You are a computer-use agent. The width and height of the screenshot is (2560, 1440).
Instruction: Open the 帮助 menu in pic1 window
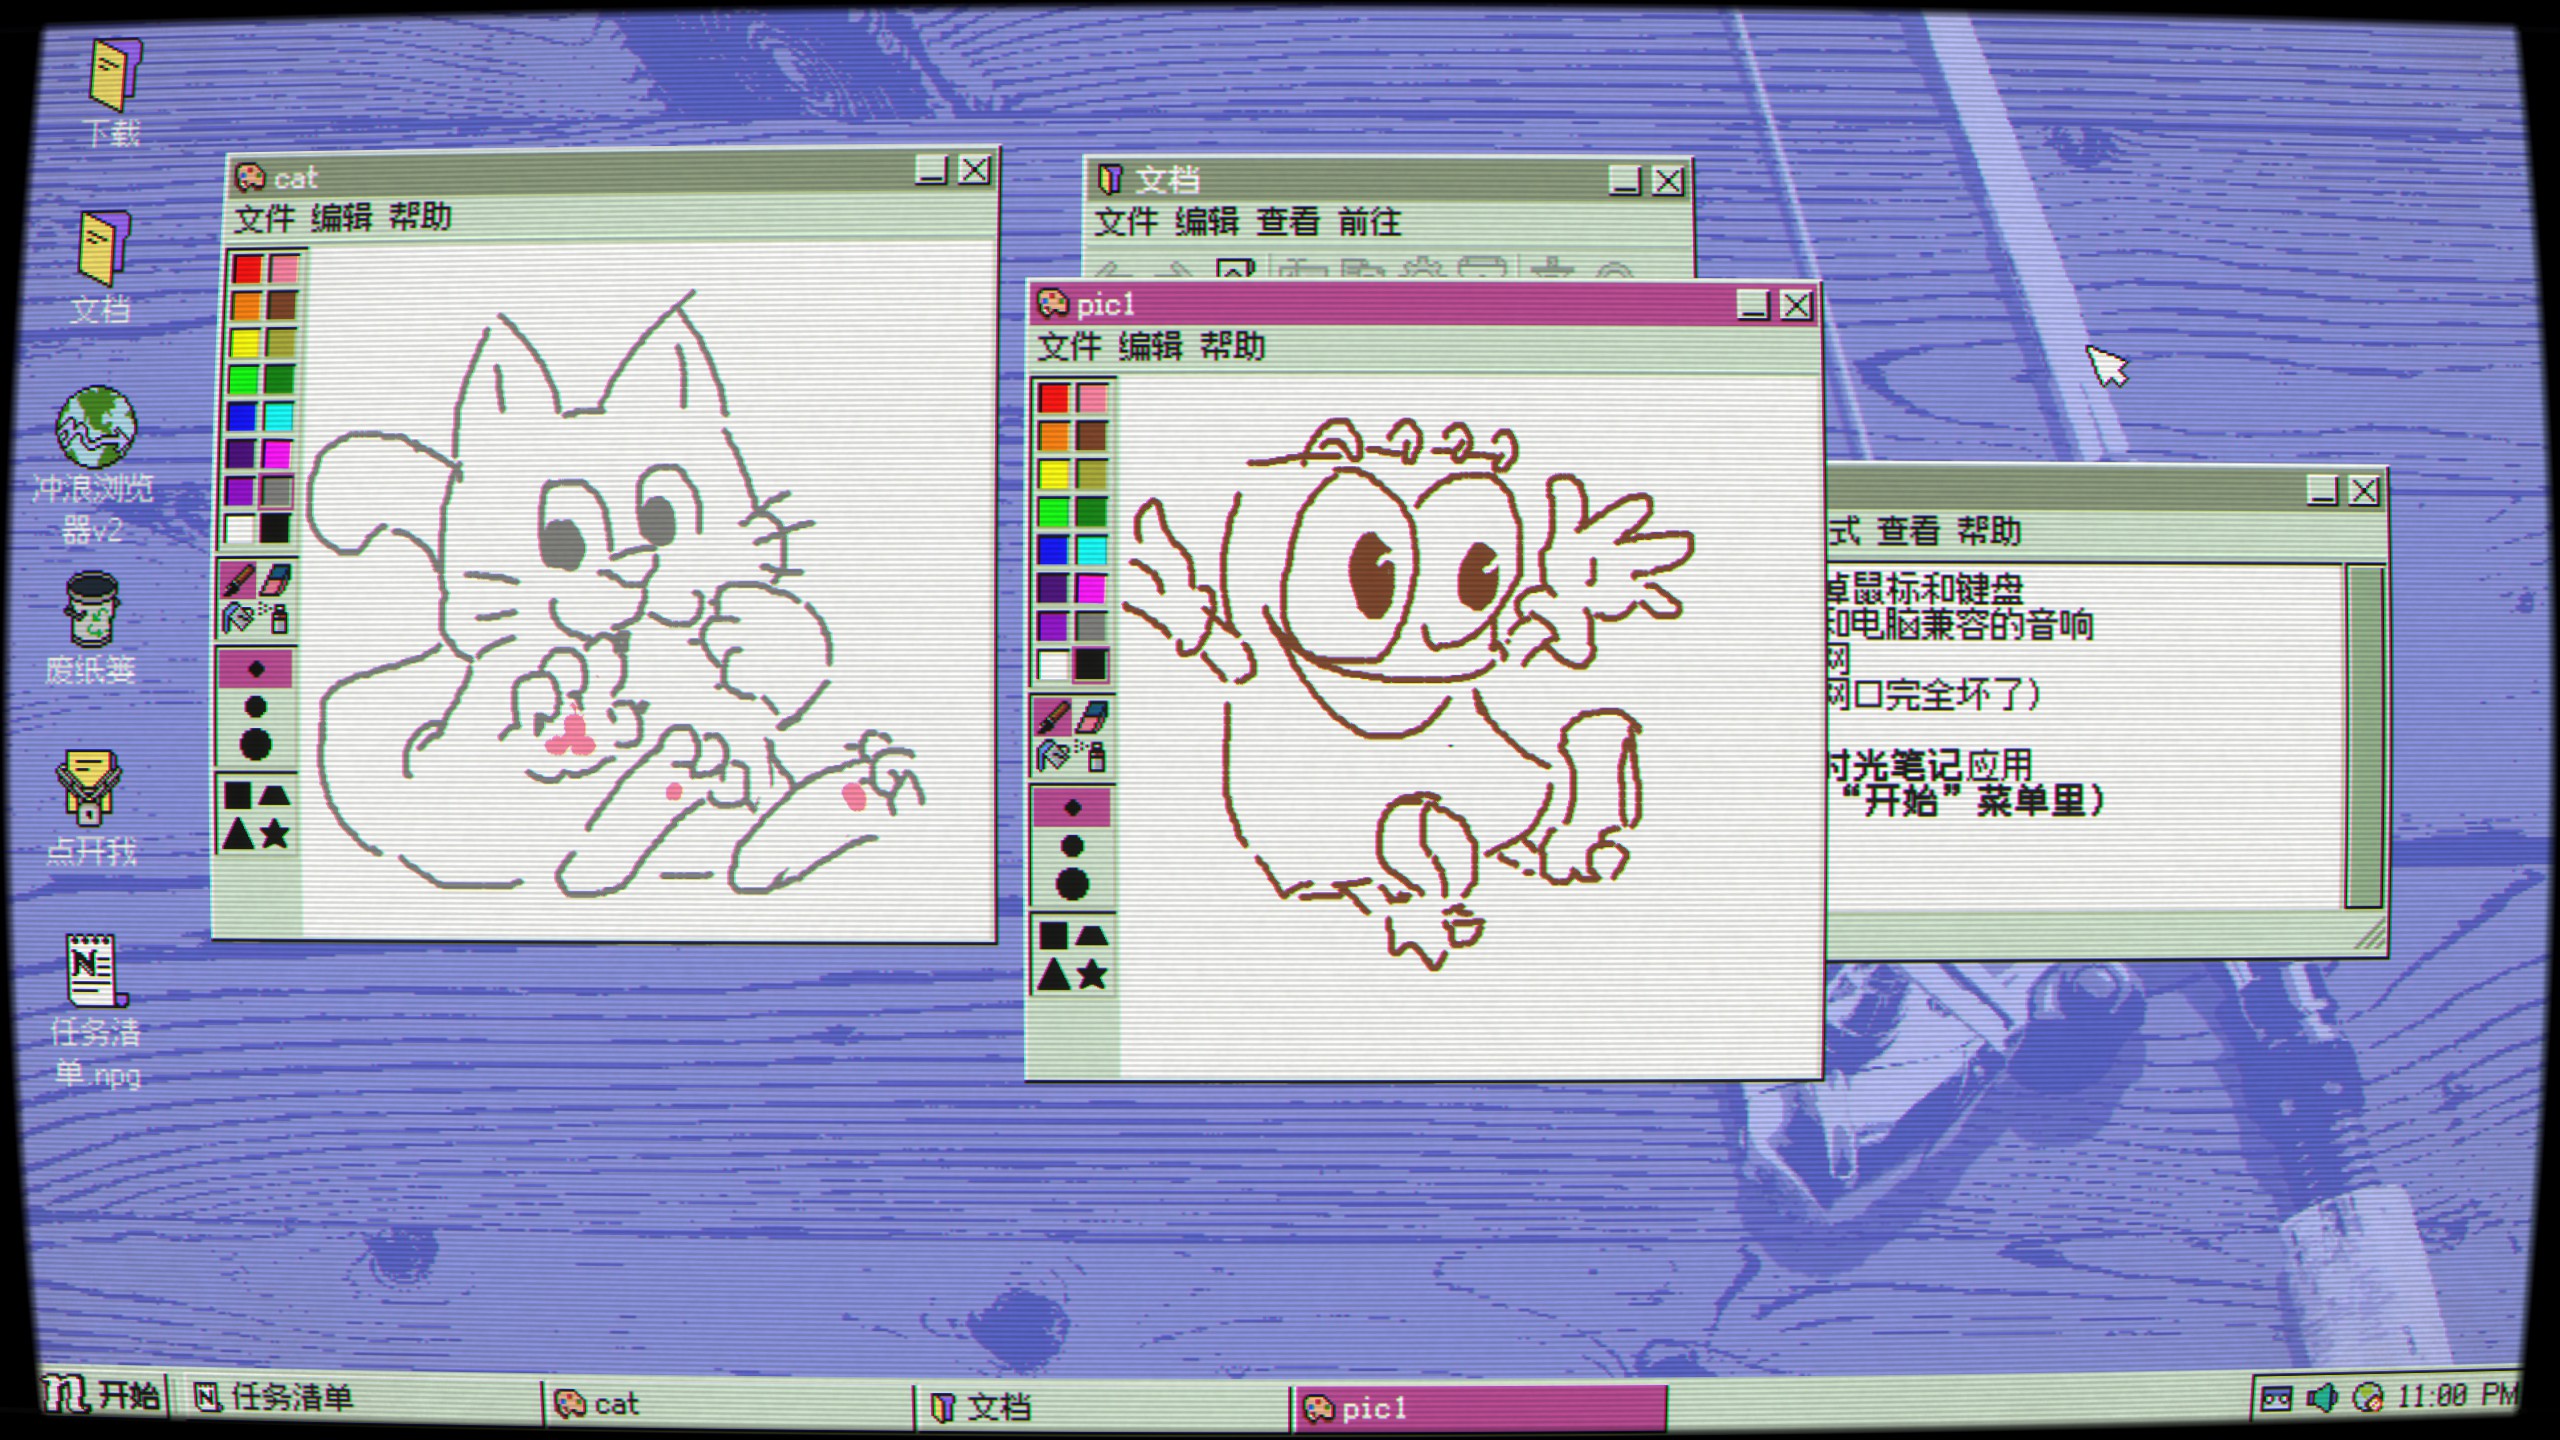coord(1232,346)
